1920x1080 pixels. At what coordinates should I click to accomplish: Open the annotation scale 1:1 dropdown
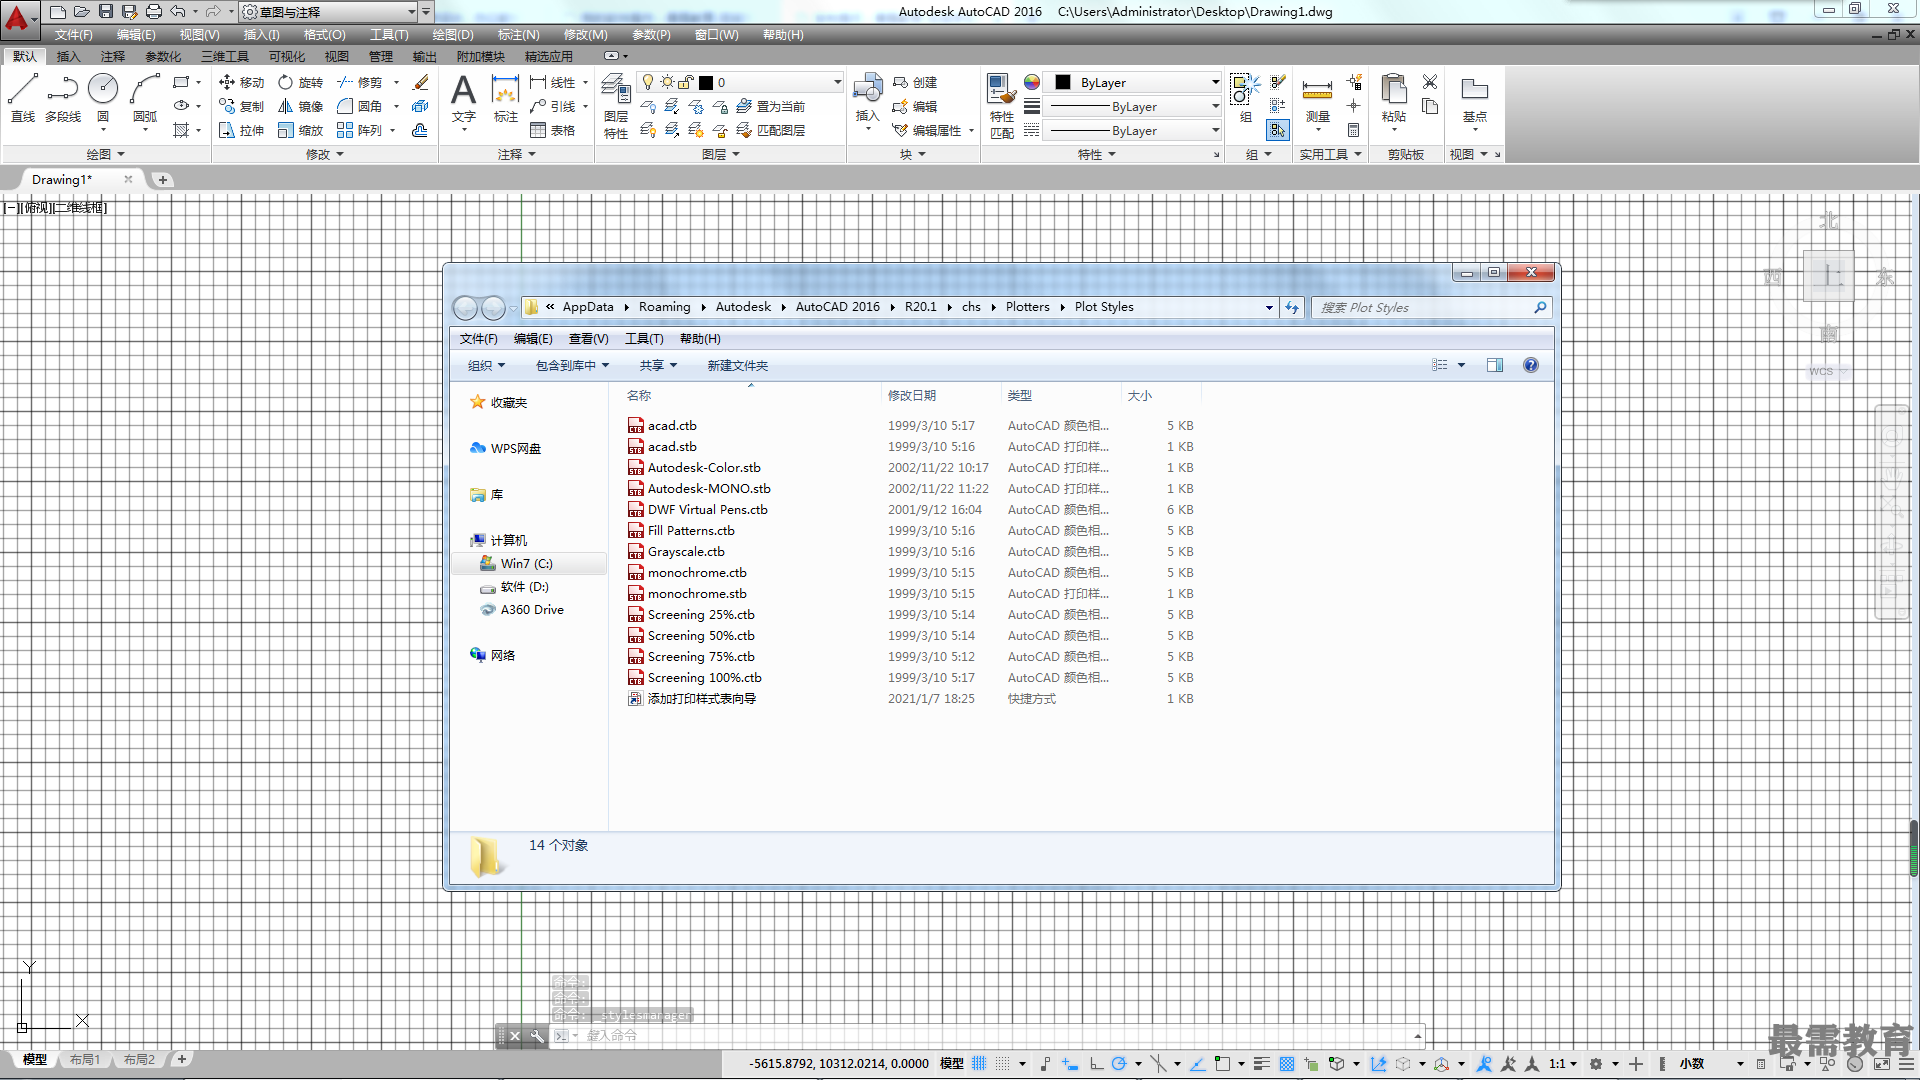click(x=1563, y=1063)
